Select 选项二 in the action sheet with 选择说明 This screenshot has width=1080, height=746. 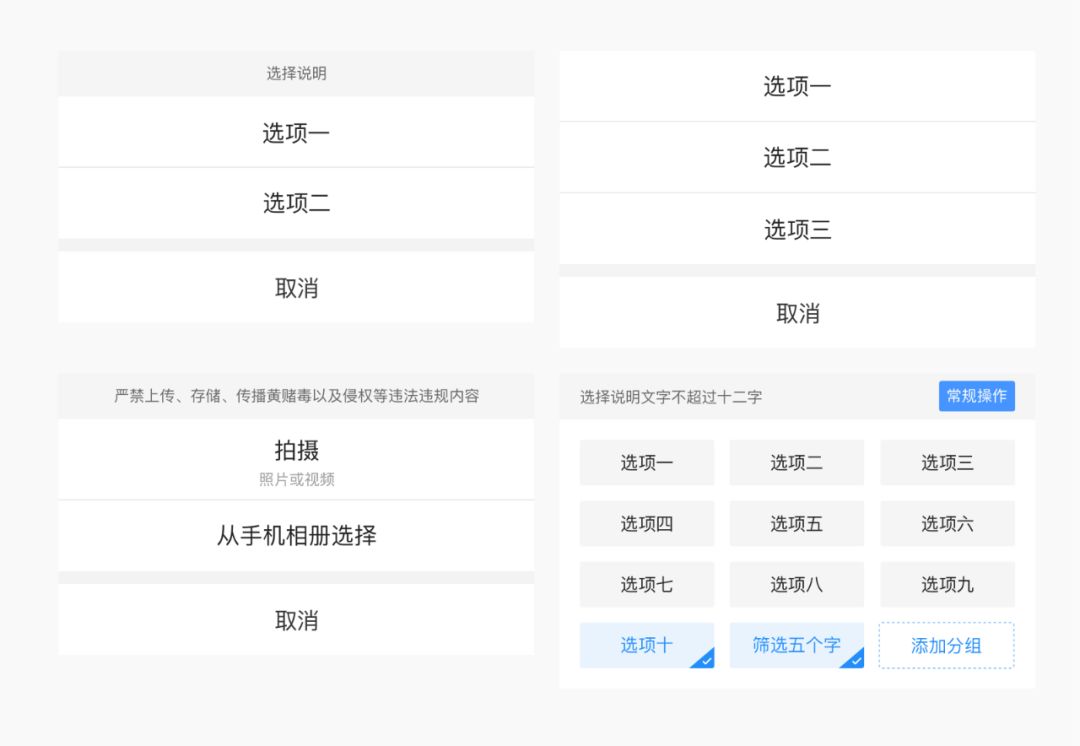pyautogui.click(x=296, y=203)
